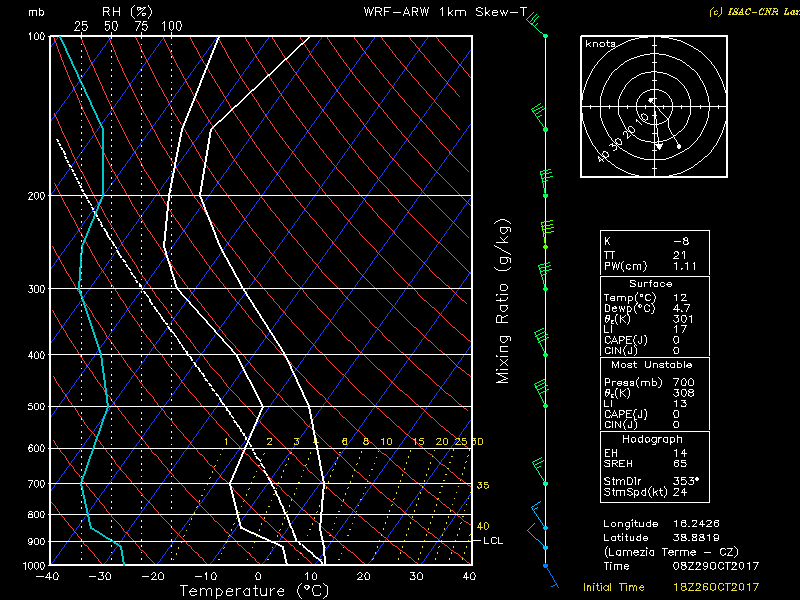Viewport: 800px width, 600px height.
Task: Click the 'Most Unstable' section heading
Action: point(652,365)
